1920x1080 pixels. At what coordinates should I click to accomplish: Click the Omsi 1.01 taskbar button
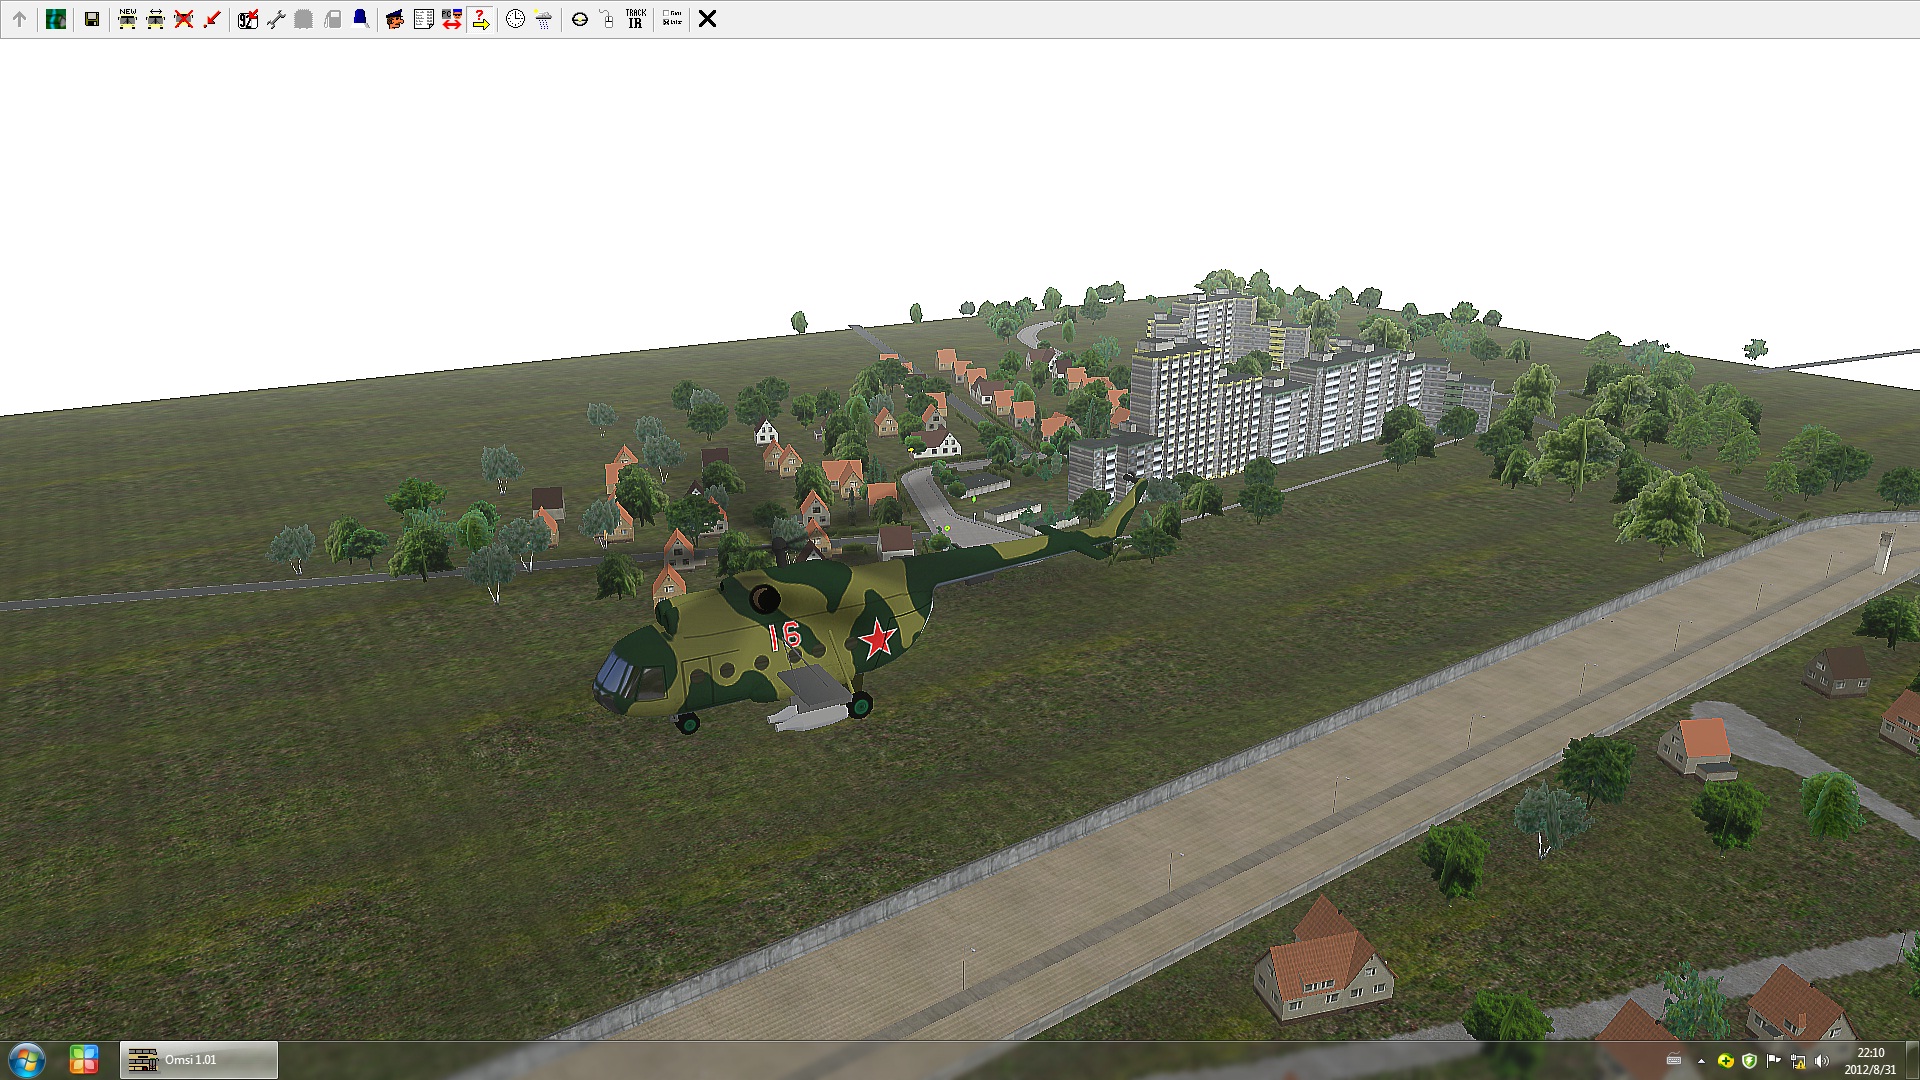coord(199,1060)
